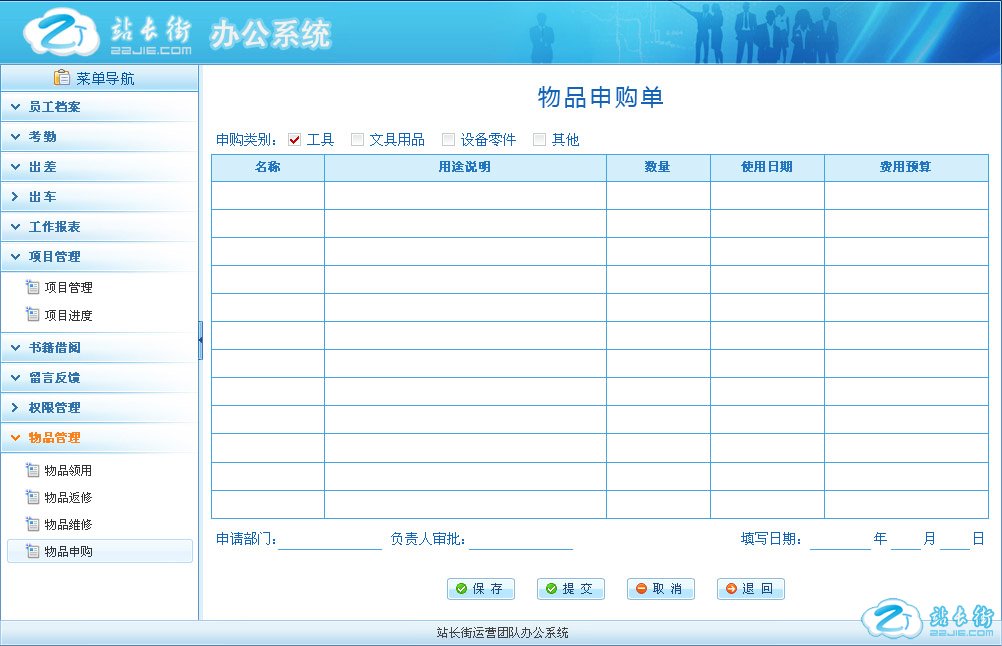
Task: Click the 项目进度 item icon
Action: (32, 315)
